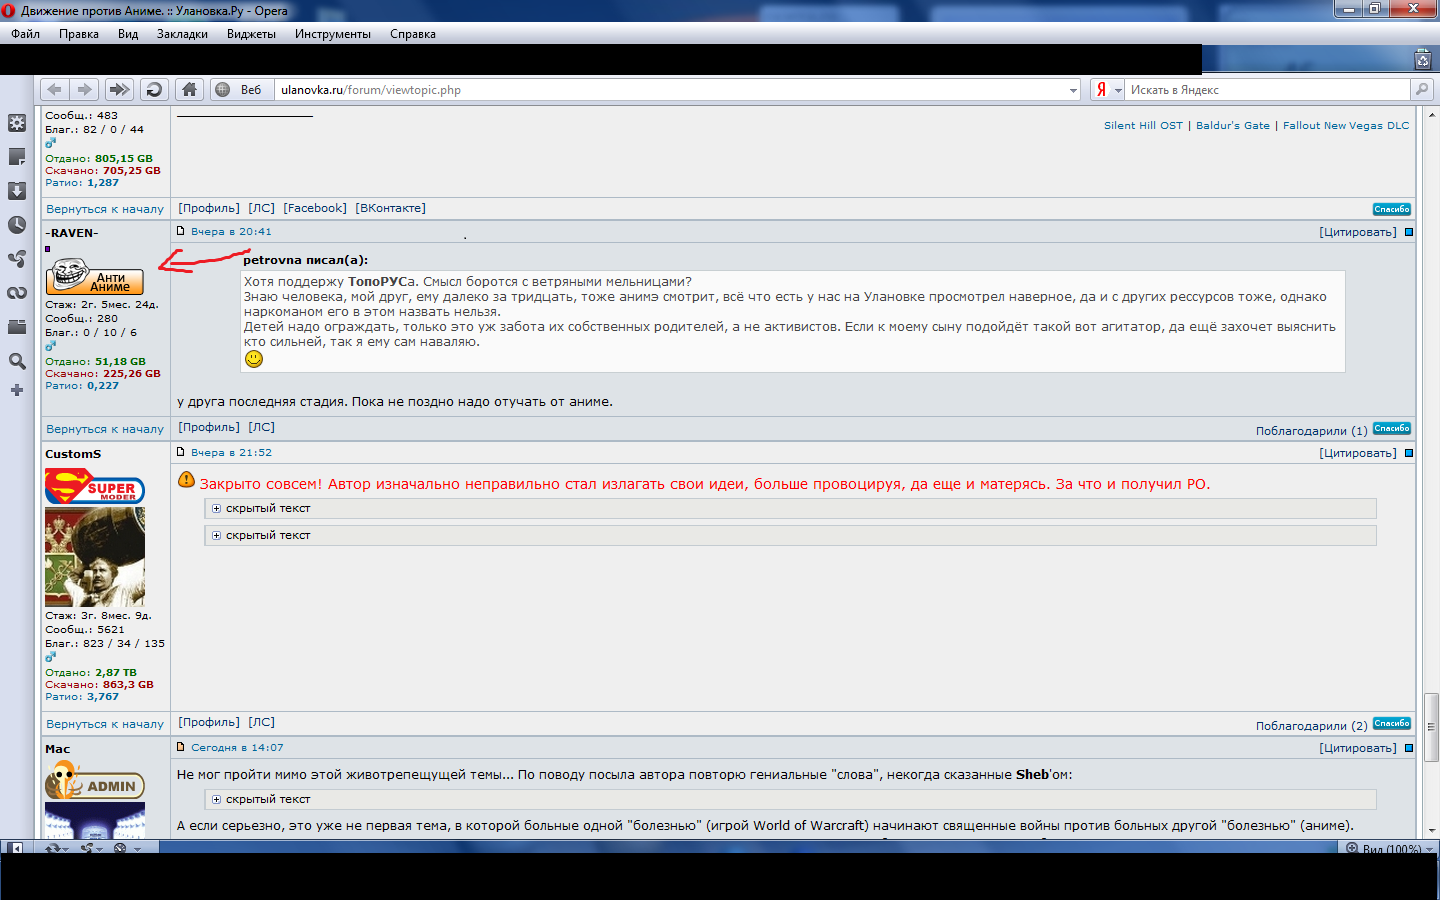Image resolution: width=1440 pixels, height=900 pixels.
Task: Click the blue square next to -RAVEN- Цитировать
Action: point(1409,232)
